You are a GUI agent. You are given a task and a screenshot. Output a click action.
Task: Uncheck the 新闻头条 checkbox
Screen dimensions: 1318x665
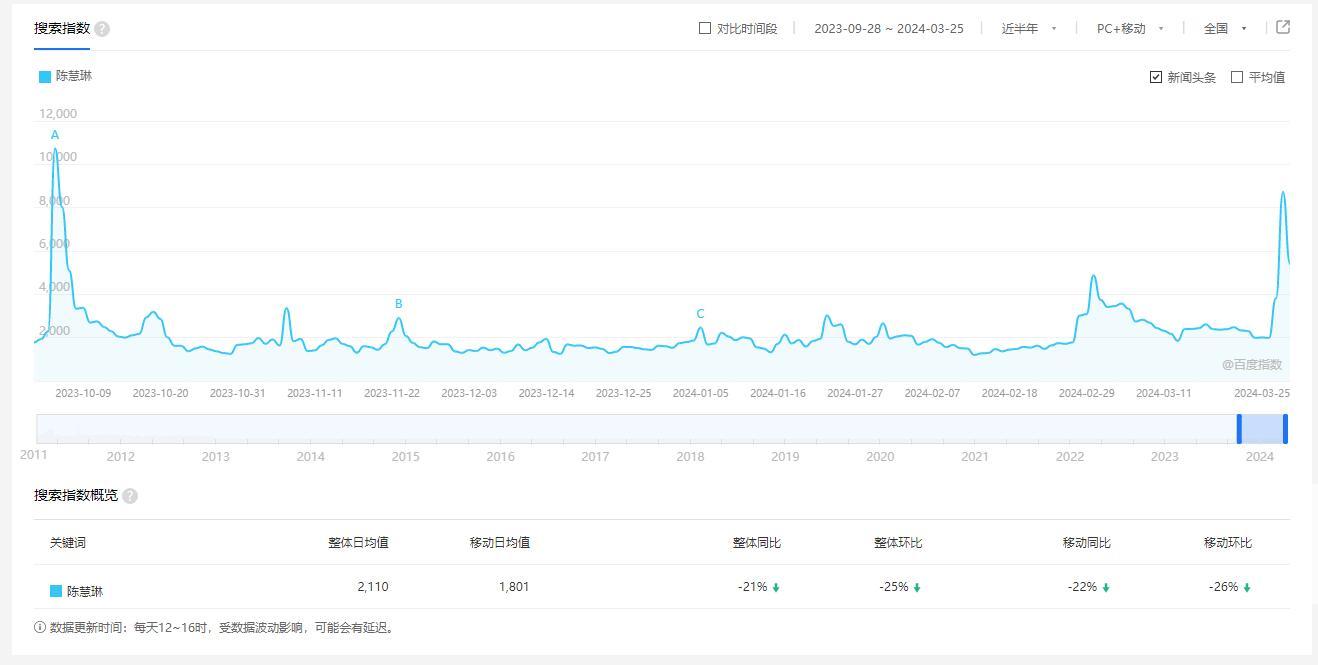(1156, 77)
